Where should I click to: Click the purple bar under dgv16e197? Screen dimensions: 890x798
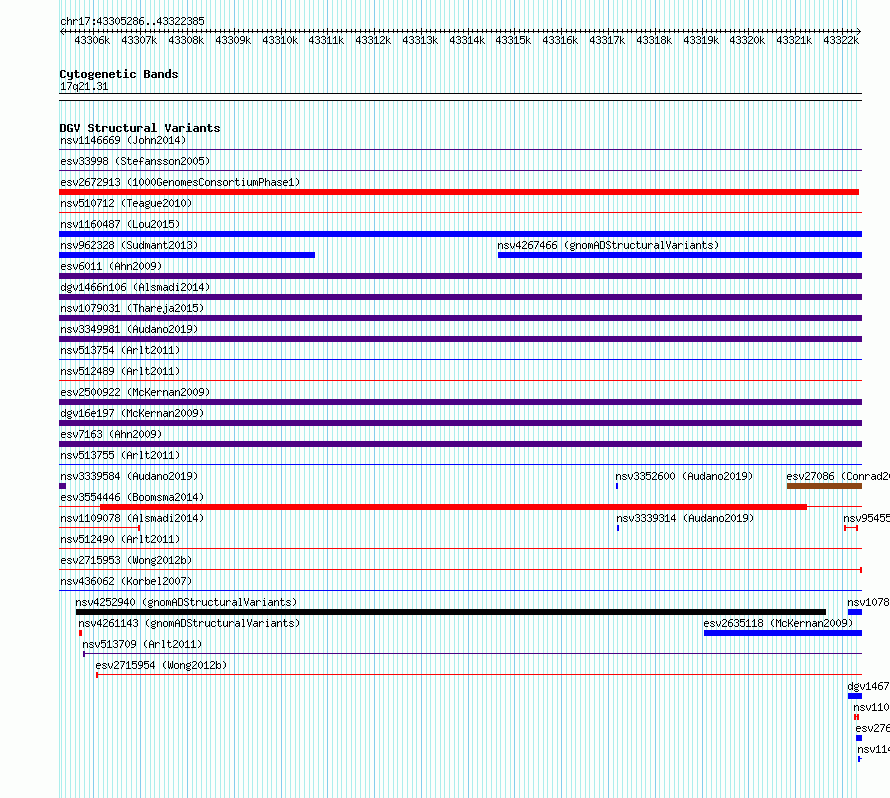coord(460,423)
